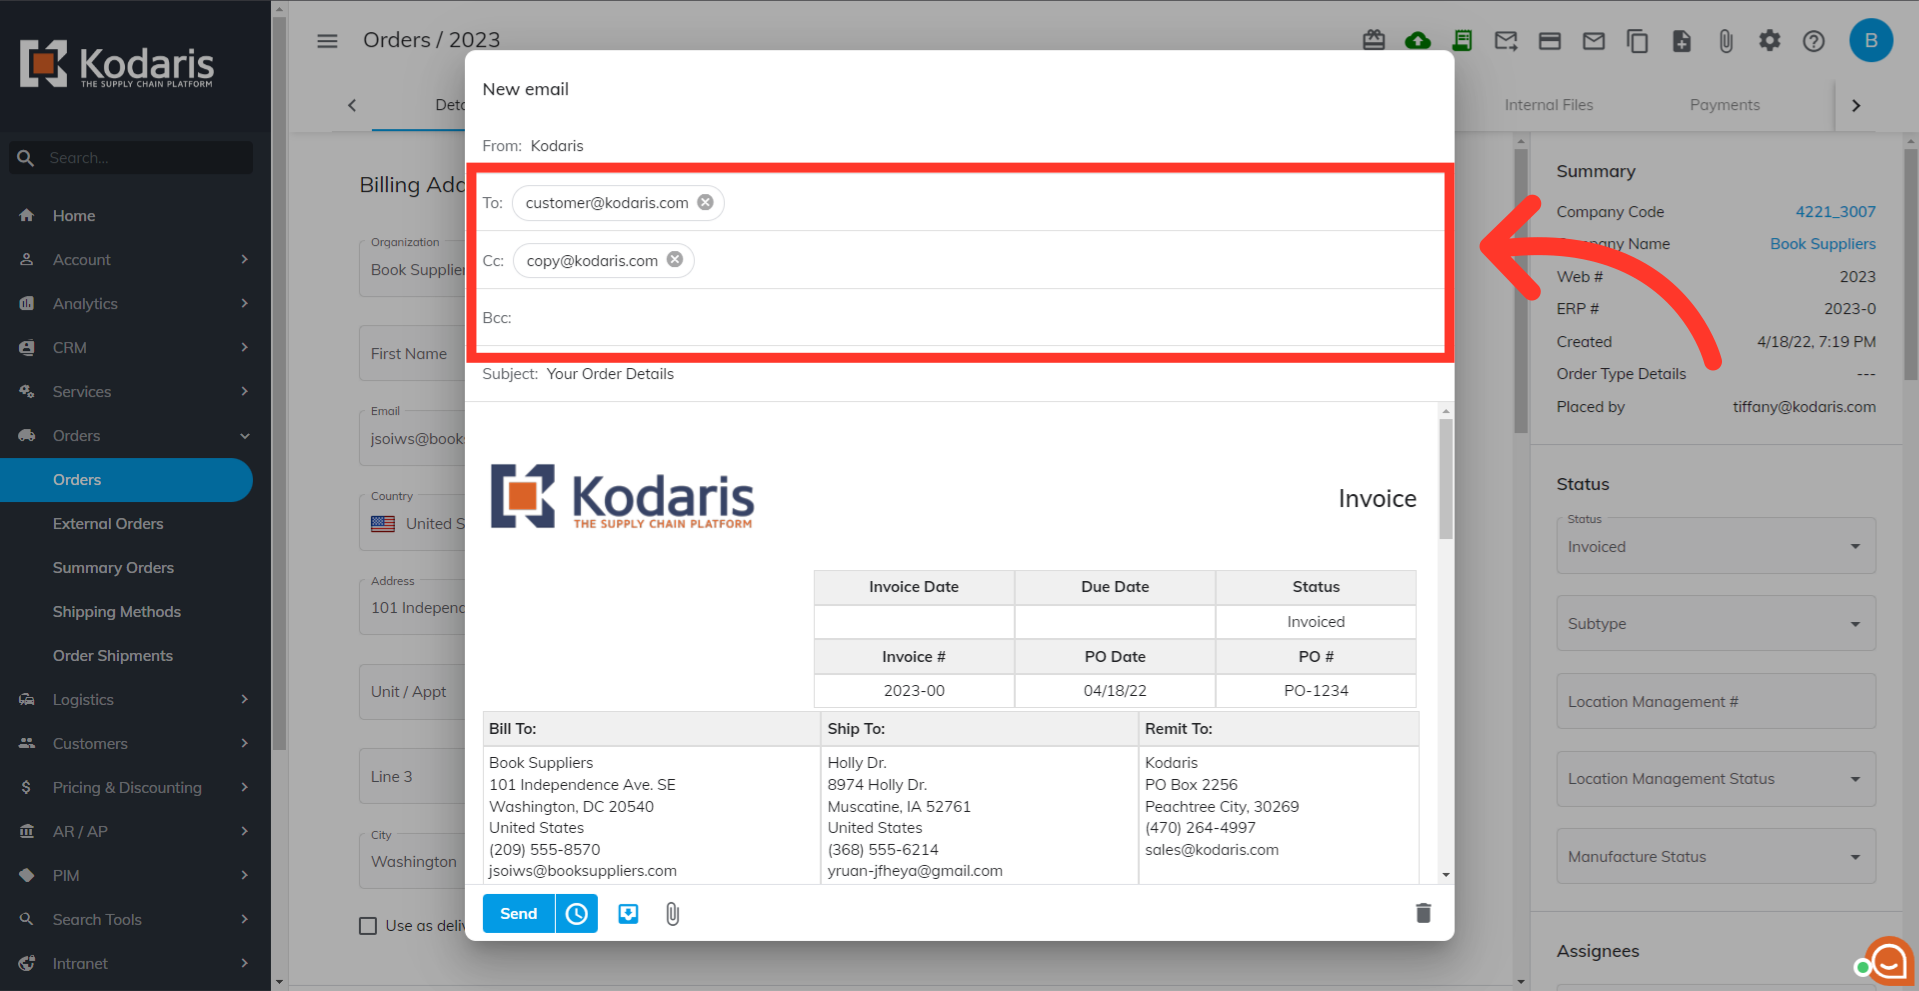The image size is (1919, 991).
Task: Click the green cloud upload icon
Action: (1418, 41)
